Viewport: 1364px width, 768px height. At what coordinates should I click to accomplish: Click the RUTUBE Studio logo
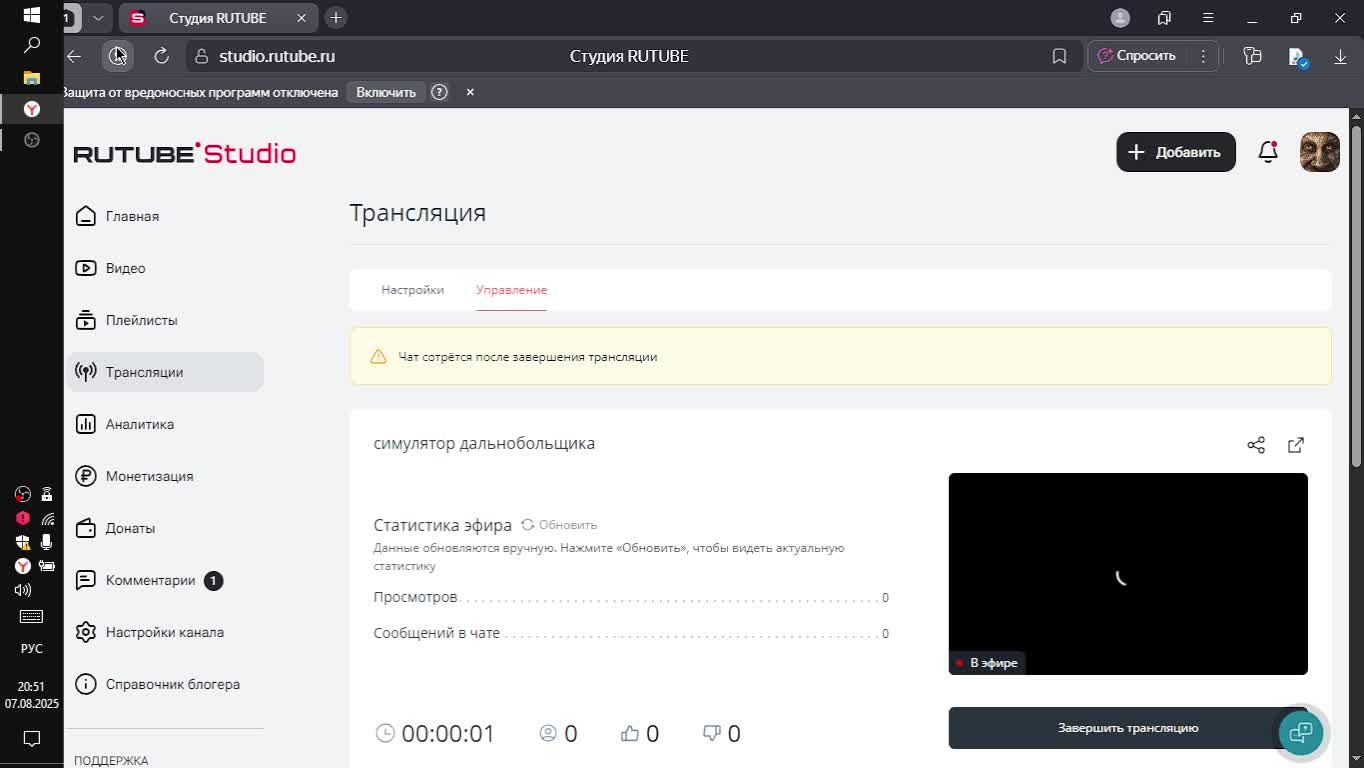185,153
